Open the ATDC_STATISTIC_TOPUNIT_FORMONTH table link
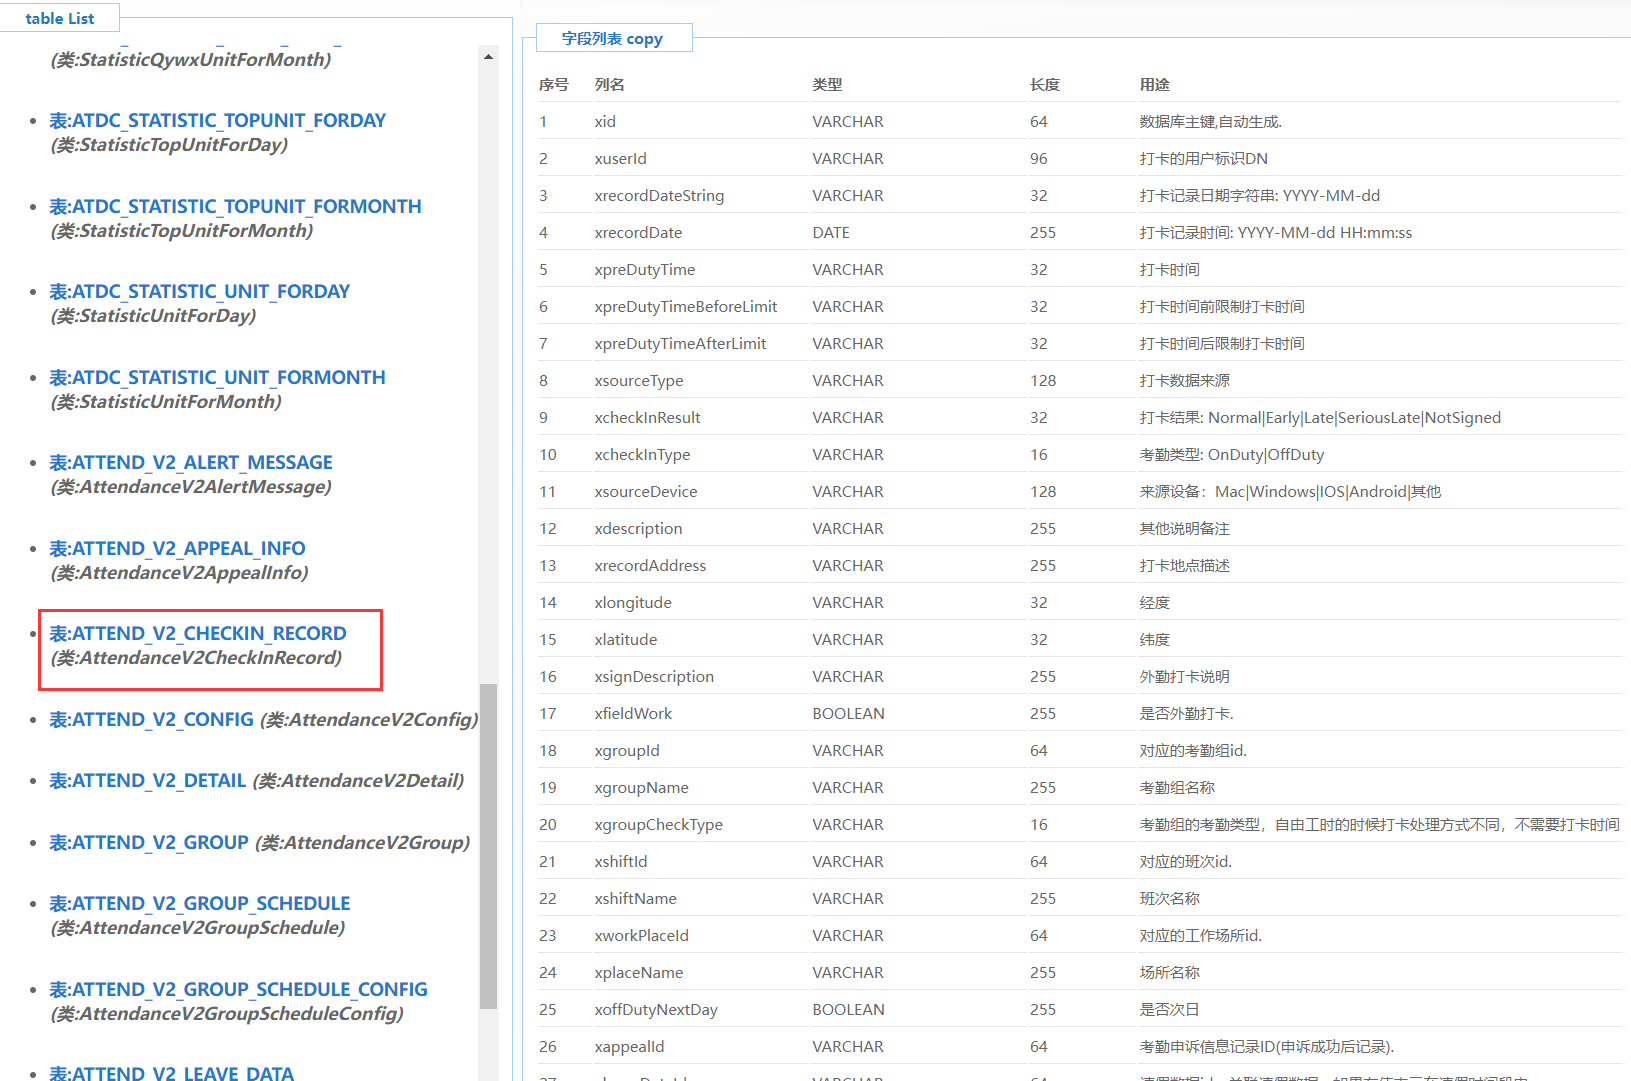1631x1081 pixels. [x=235, y=207]
